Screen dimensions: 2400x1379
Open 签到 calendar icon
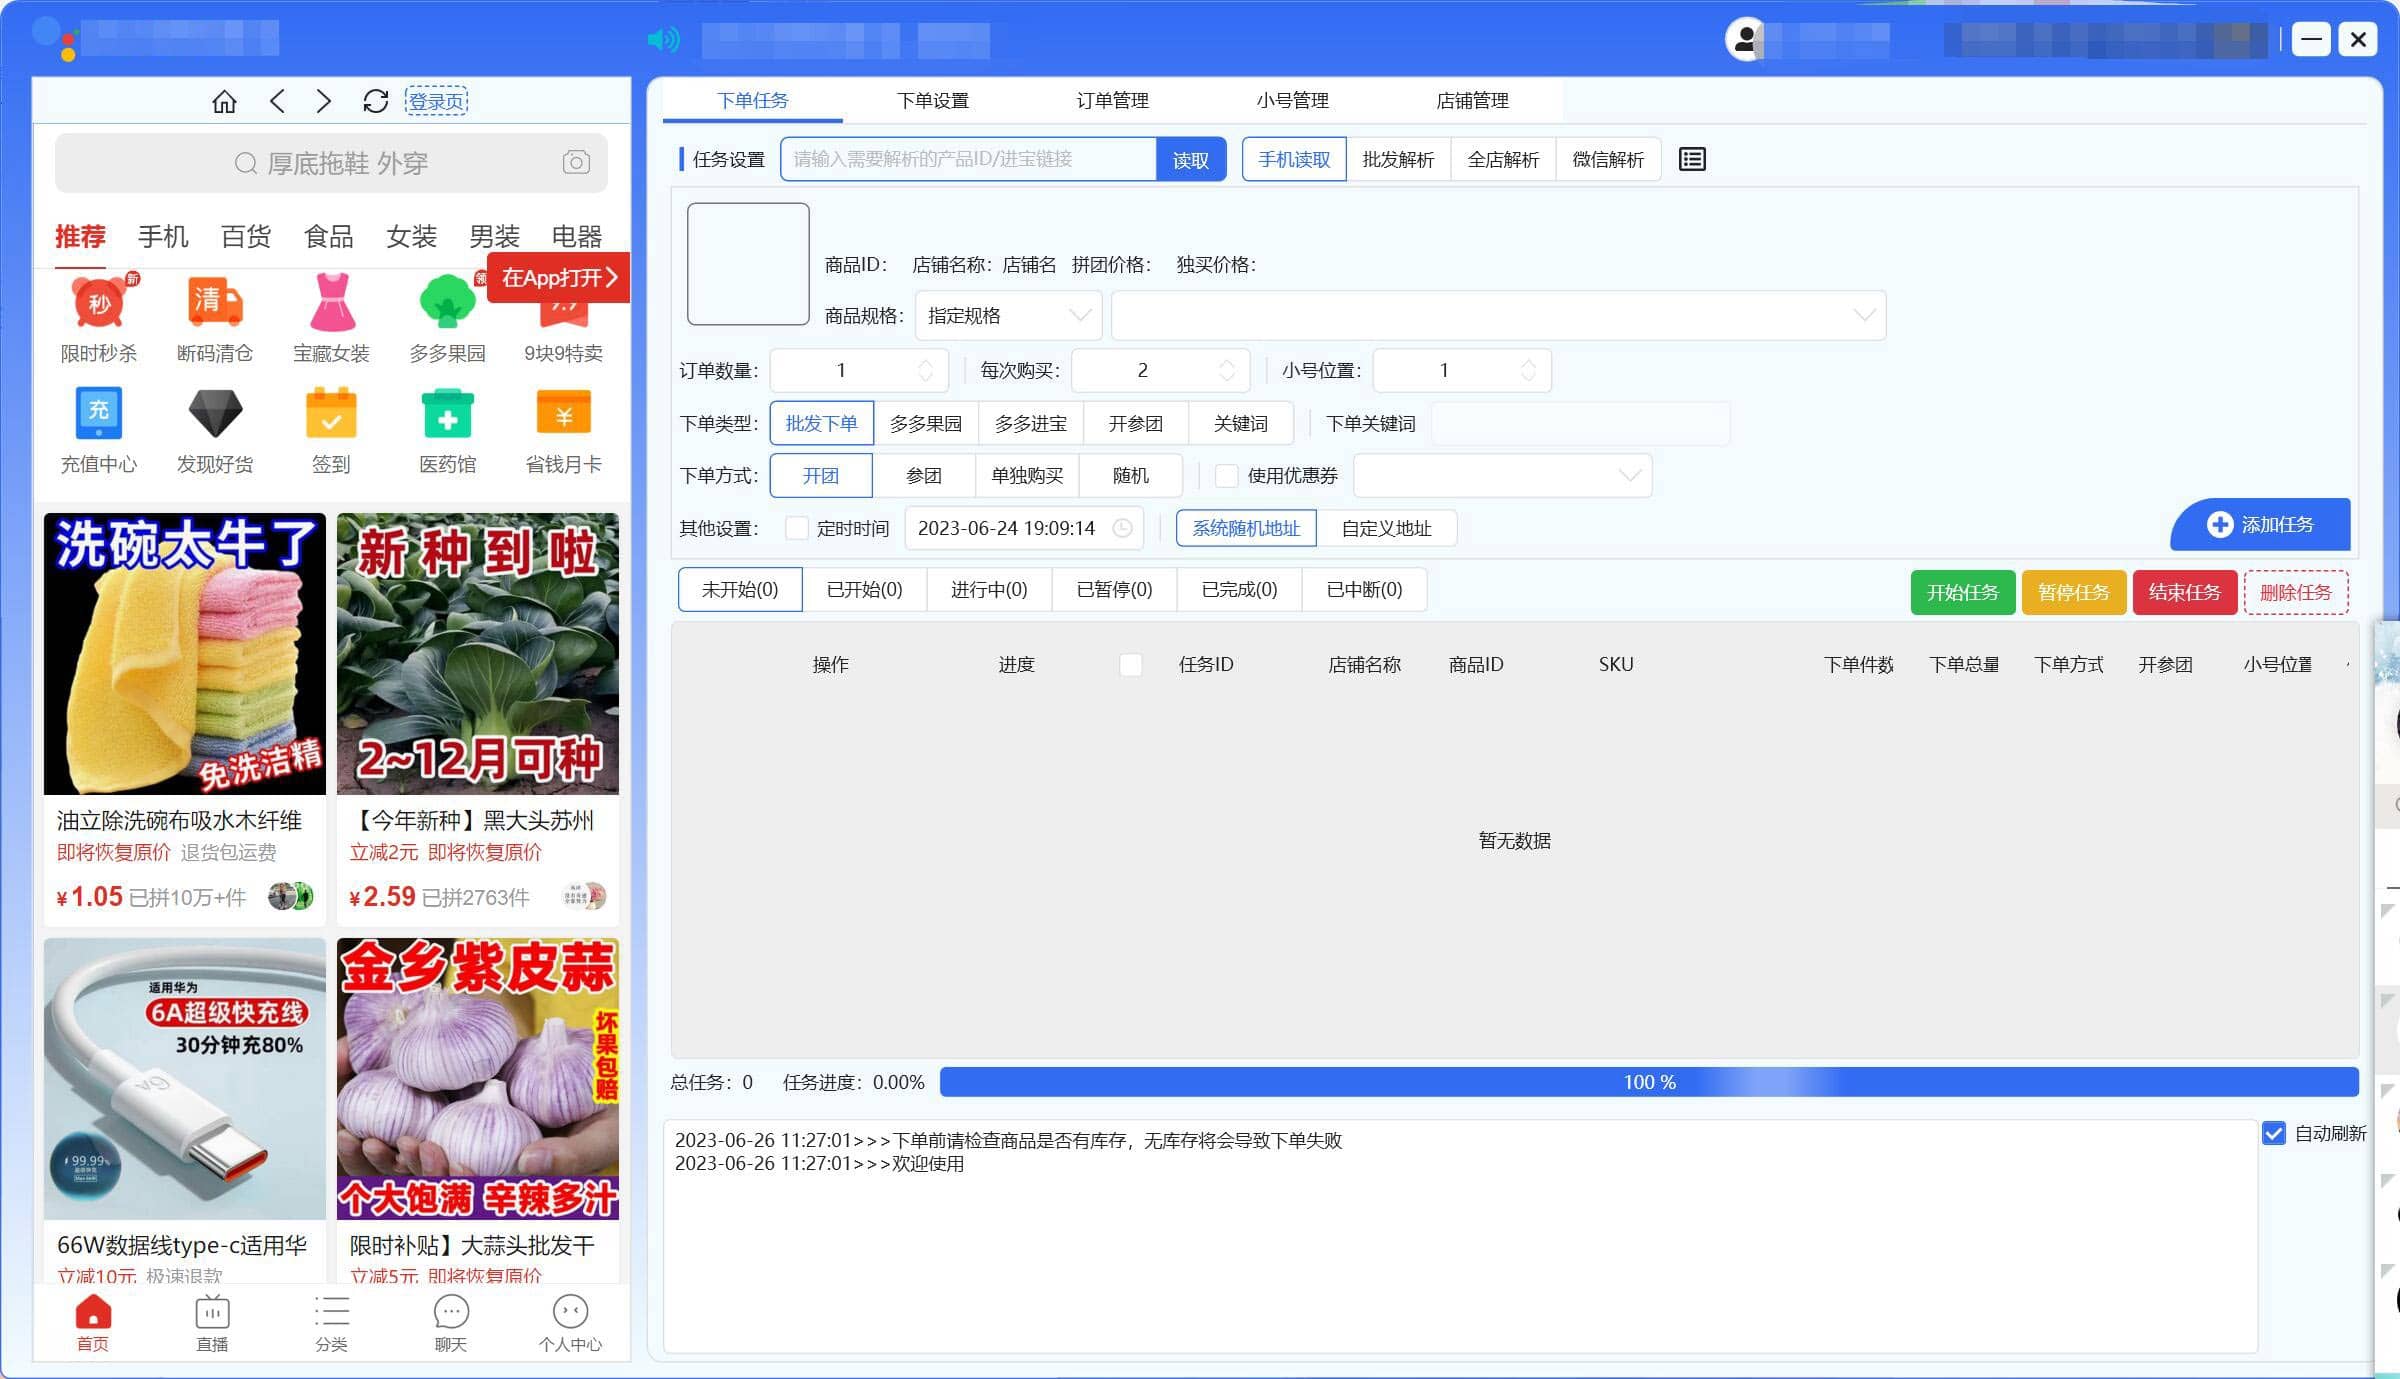pyautogui.click(x=331, y=413)
